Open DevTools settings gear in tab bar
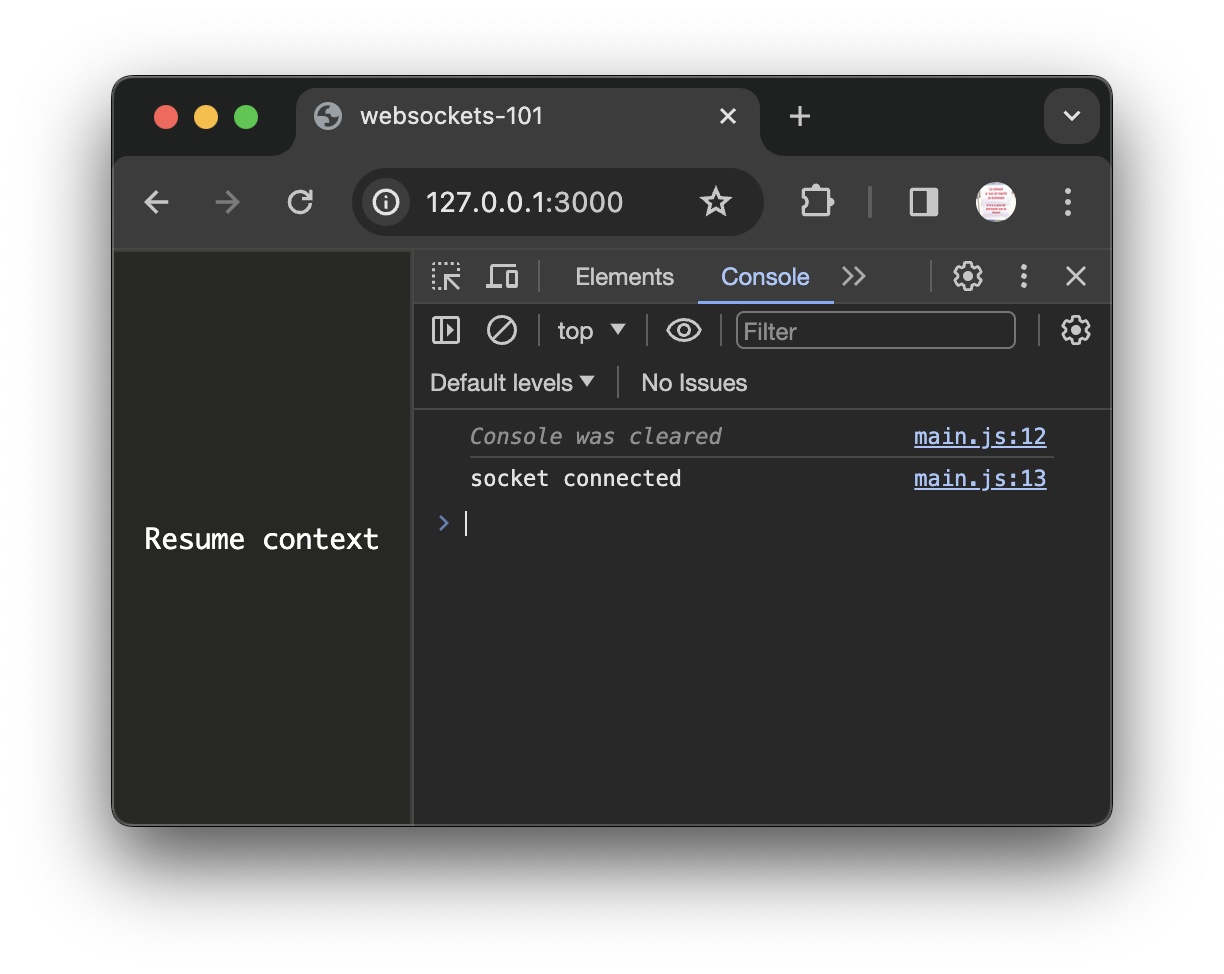 coord(967,276)
